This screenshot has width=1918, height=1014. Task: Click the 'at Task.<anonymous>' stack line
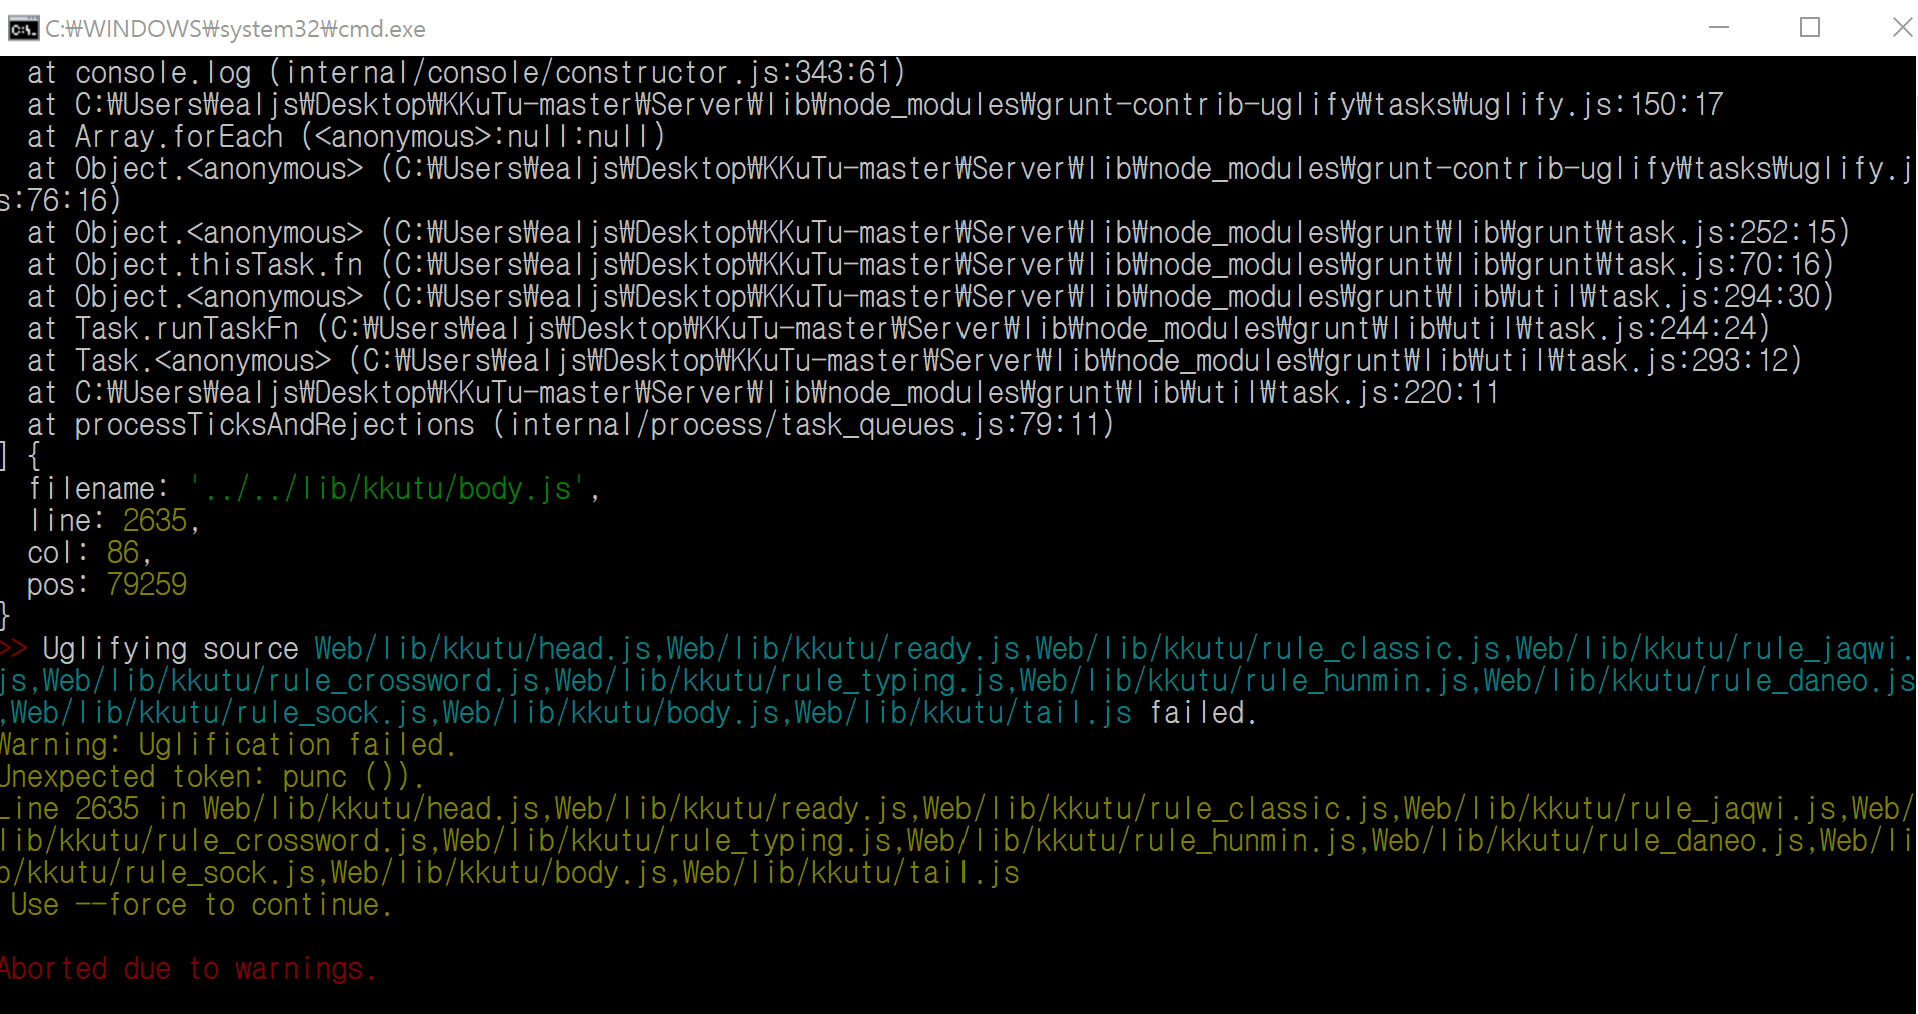pos(914,361)
